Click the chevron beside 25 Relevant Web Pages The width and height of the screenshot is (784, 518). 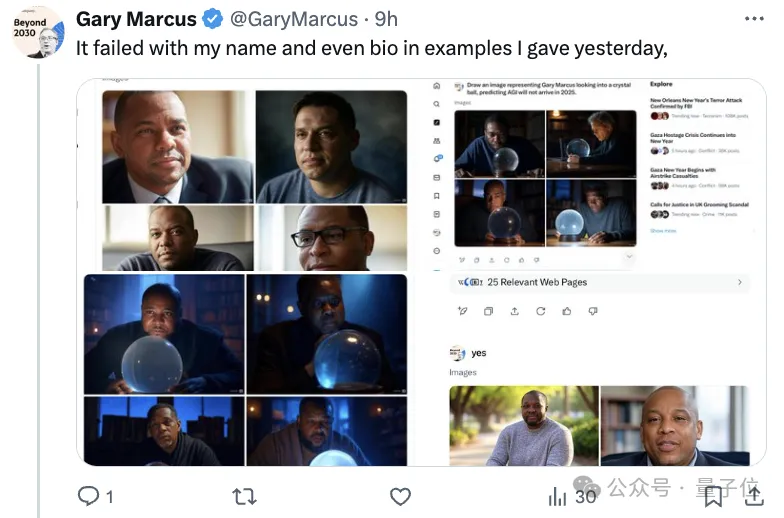pyautogui.click(x=740, y=282)
